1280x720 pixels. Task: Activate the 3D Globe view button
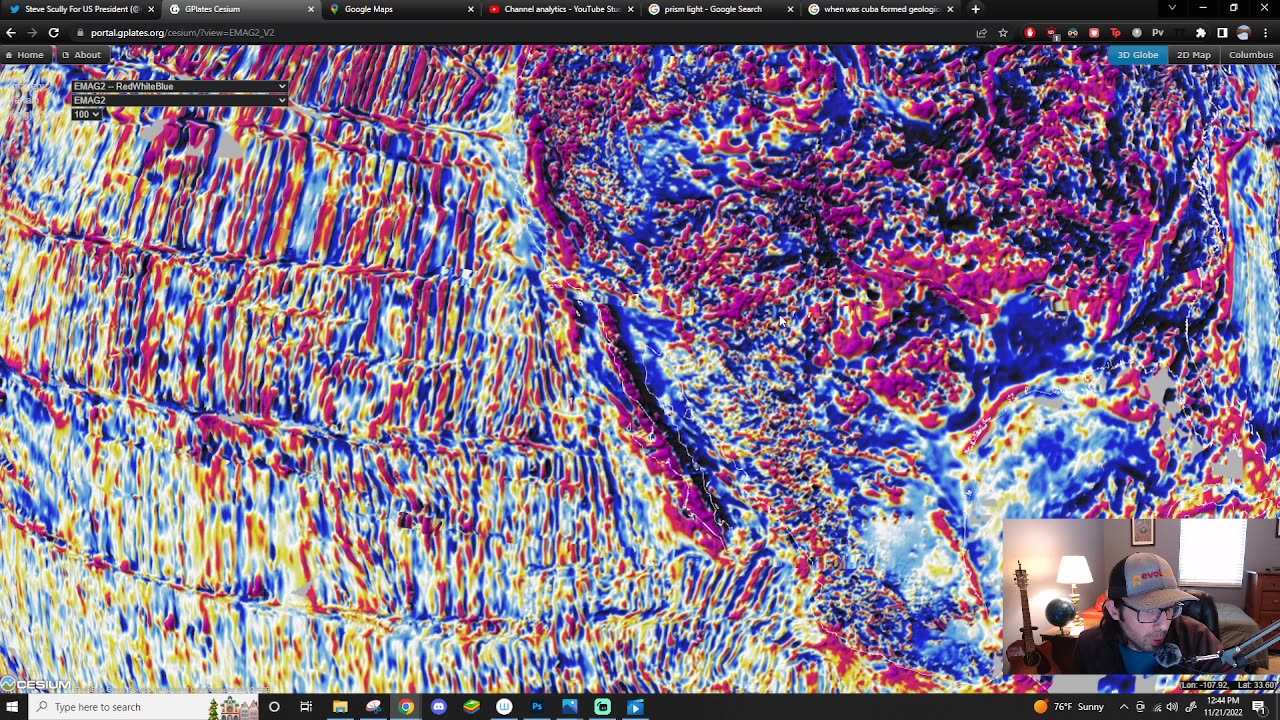click(x=1137, y=55)
